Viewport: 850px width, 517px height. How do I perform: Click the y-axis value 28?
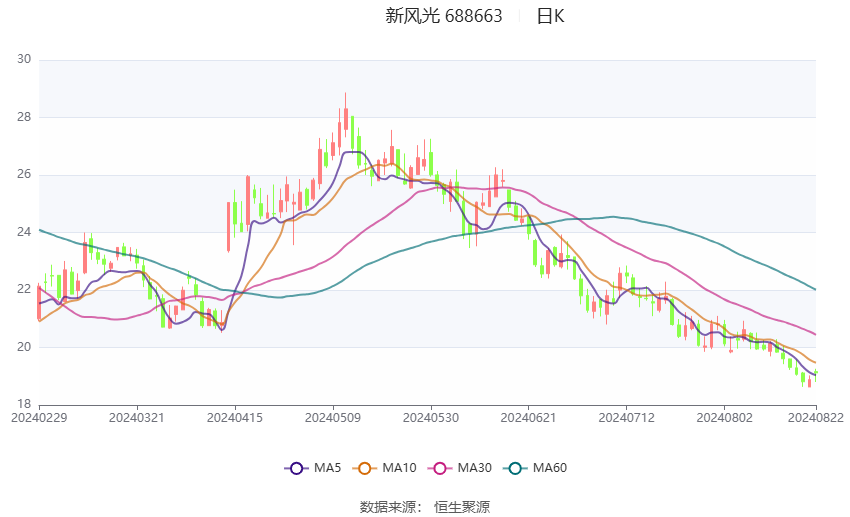(x=24, y=117)
